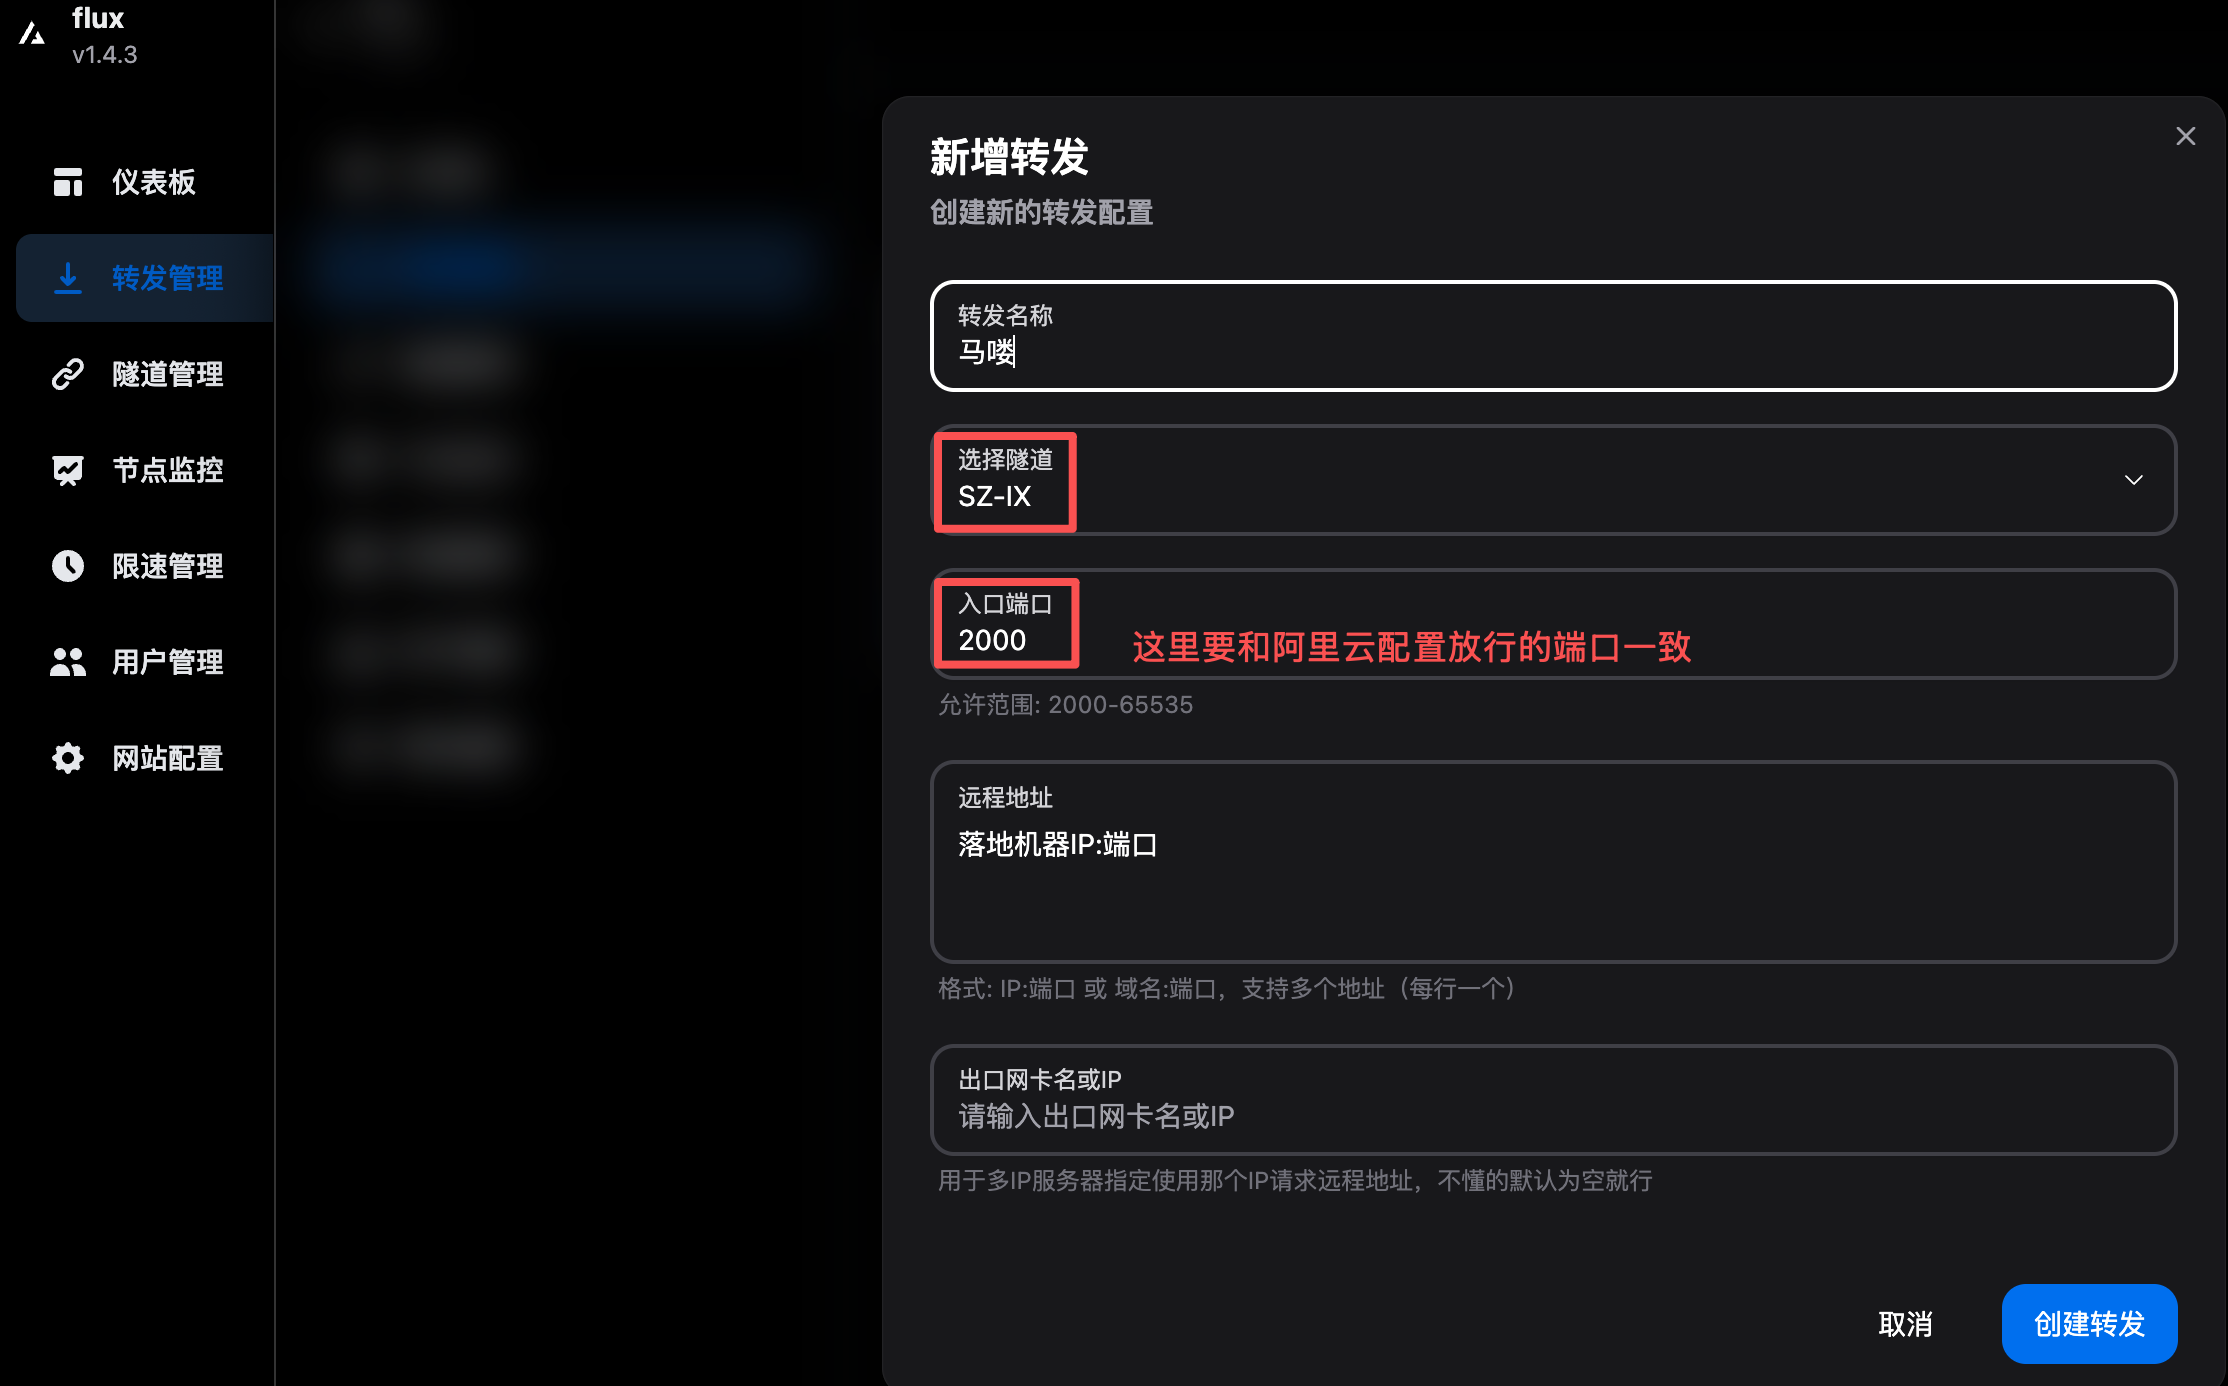Click the flux logo icon
The width and height of the screenshot is (2228, 1386).
click(32, 34)
